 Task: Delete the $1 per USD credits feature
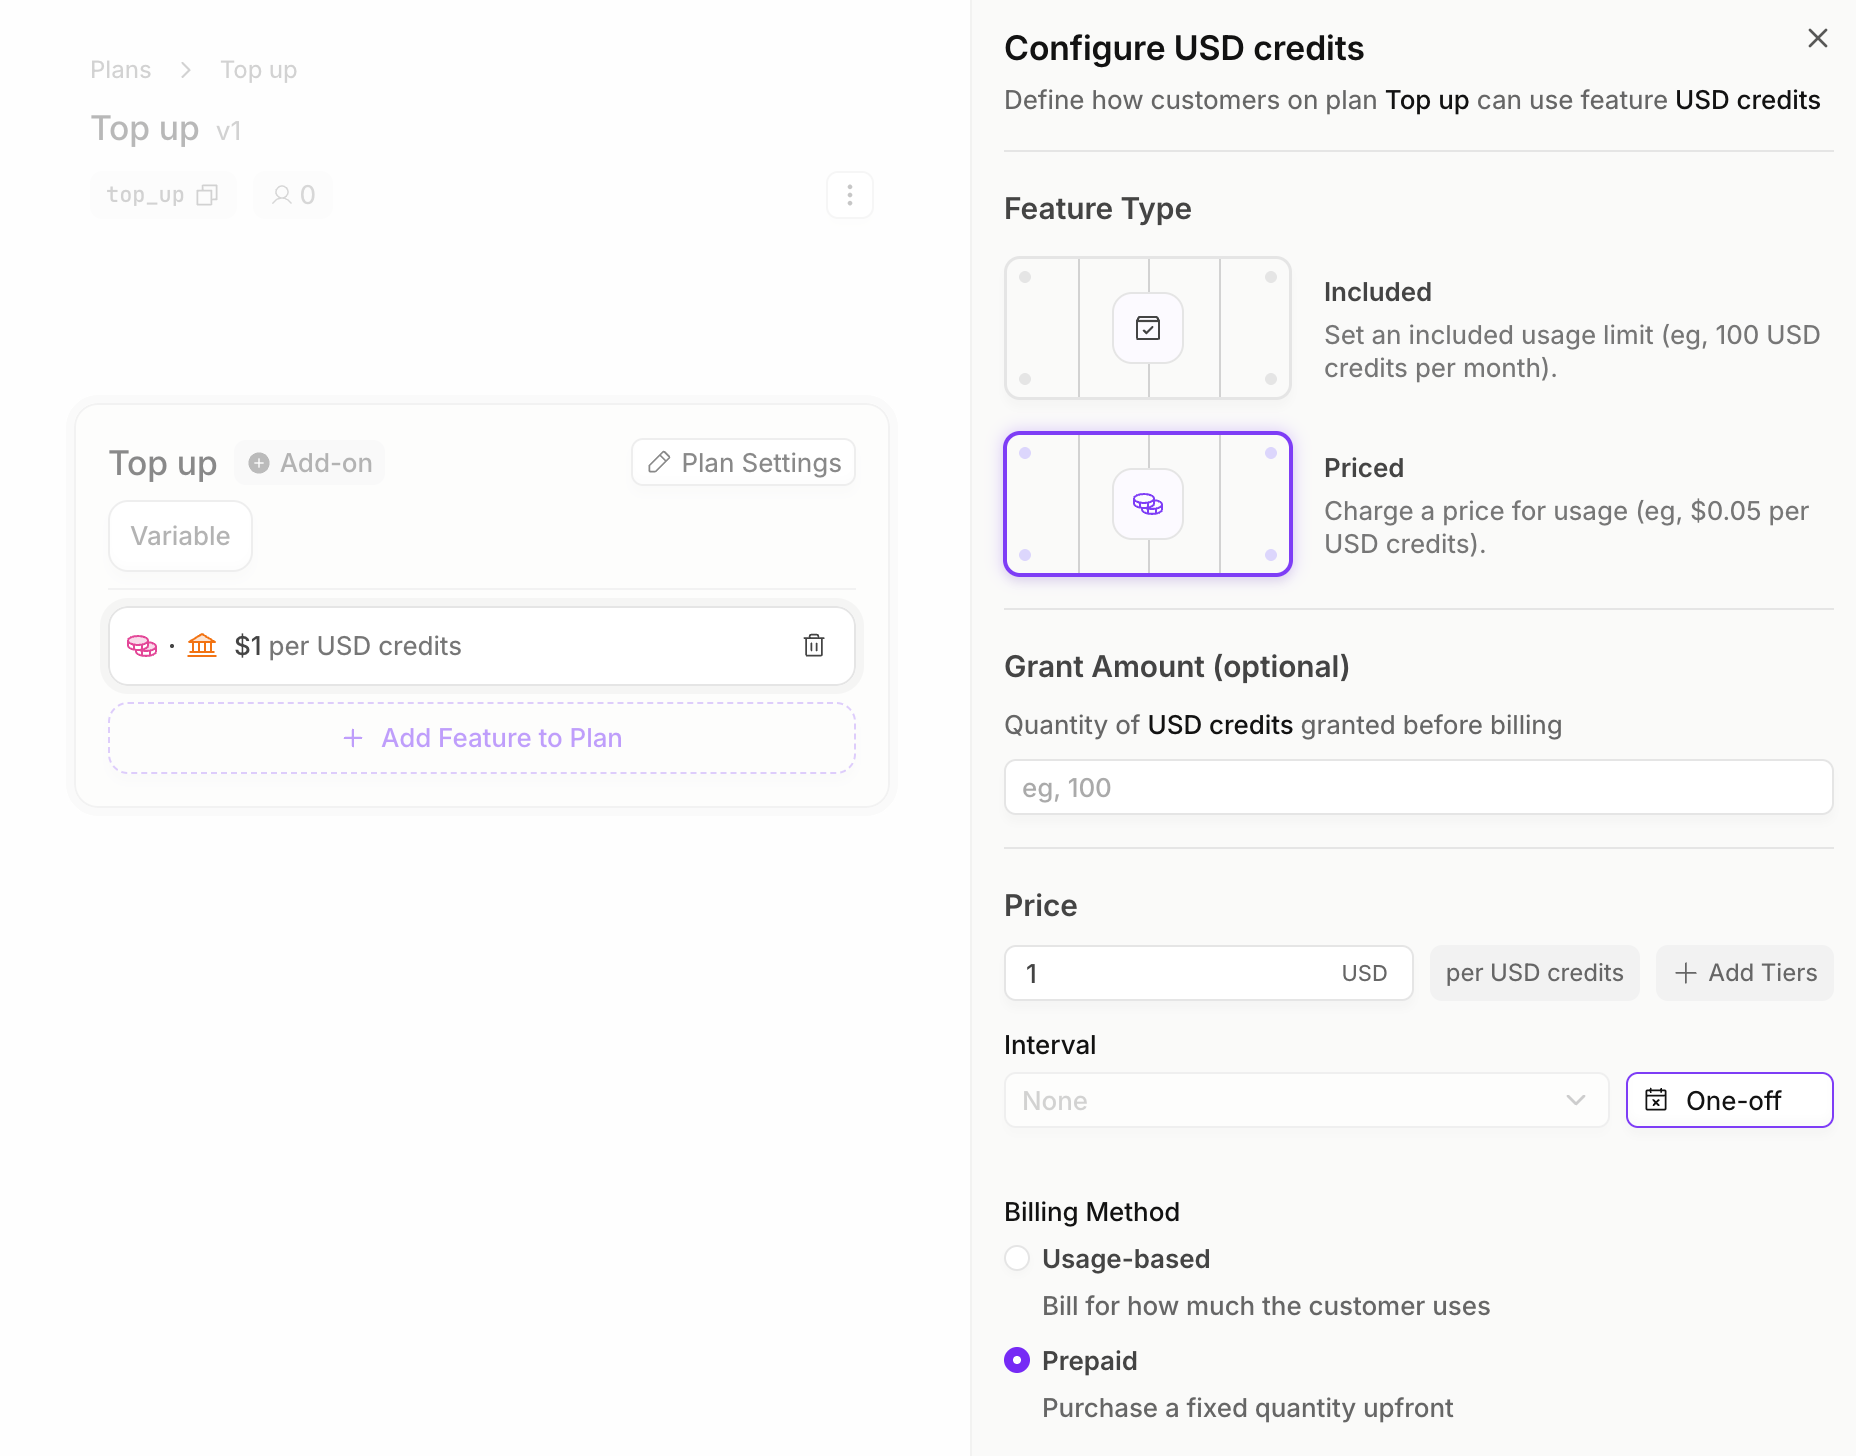814,646
